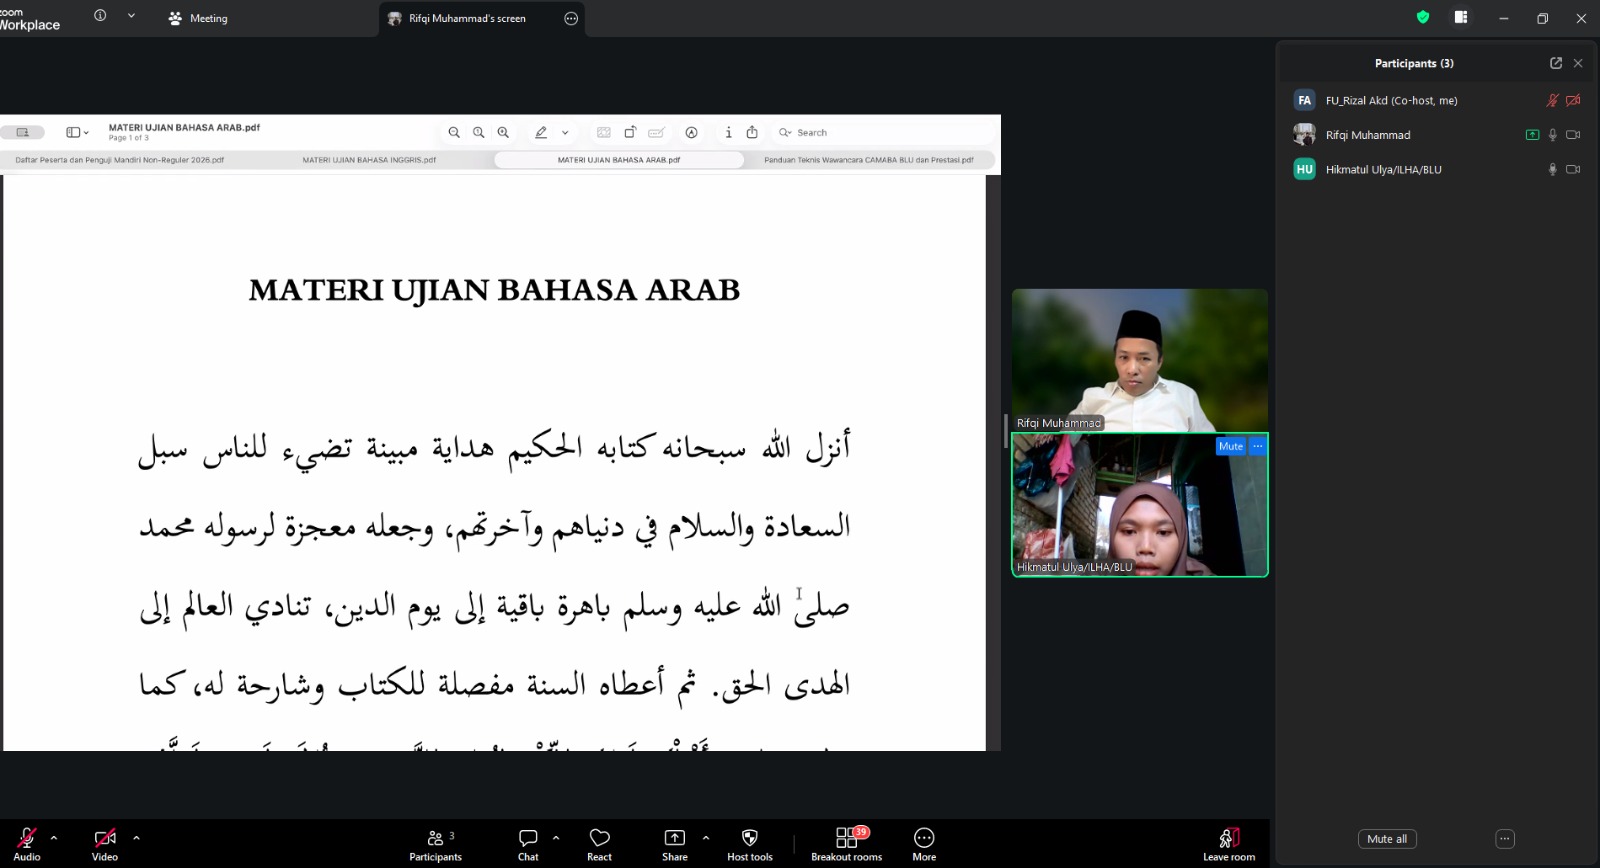Viewport: 1600px width, 868px height.
Task: Switch to Panduan Teknis Wawancara CAMABA tab
Action: 869,160
